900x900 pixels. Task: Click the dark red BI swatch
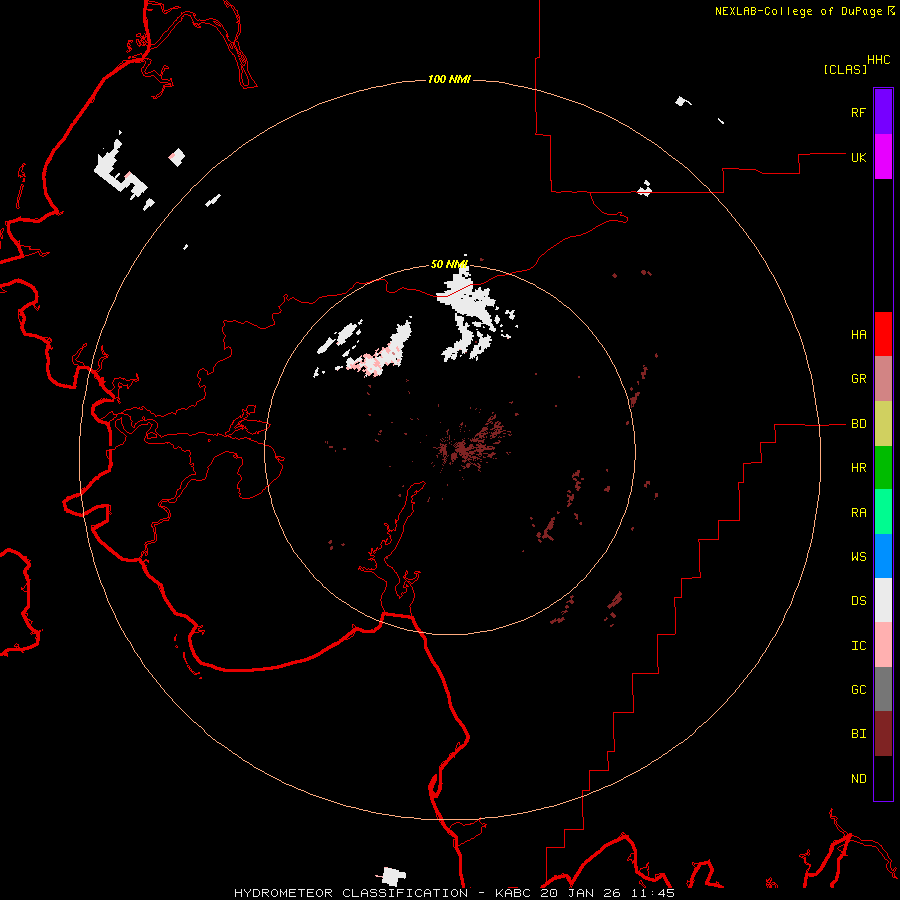tap(883, 734)
